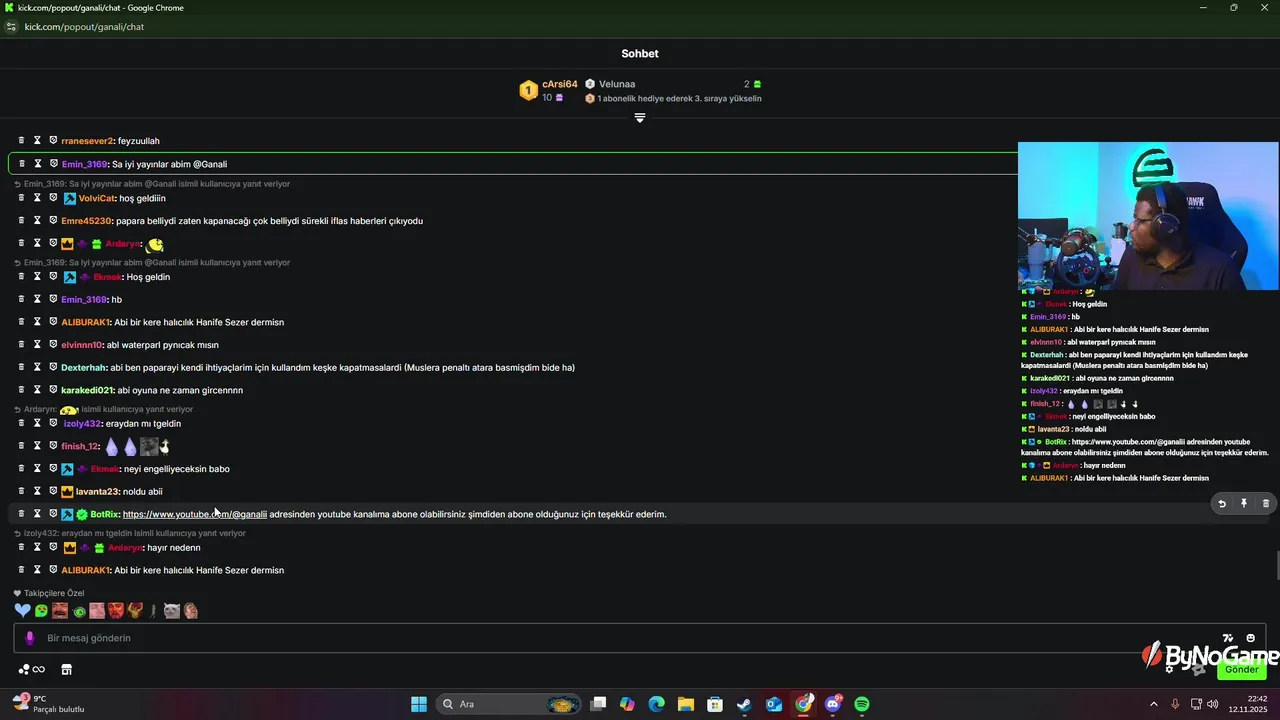Viewport: 1280px width, 720px height.
Task: Click username Emre45230
Action: pyautogui.click(x=87, y=221)
